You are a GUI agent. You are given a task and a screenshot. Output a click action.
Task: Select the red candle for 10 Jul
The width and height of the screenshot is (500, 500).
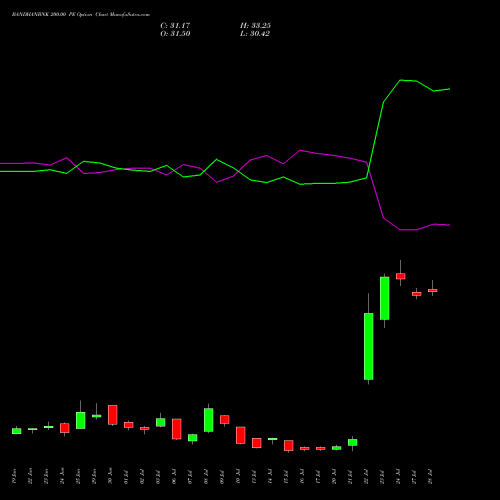[x=241, y=435]
